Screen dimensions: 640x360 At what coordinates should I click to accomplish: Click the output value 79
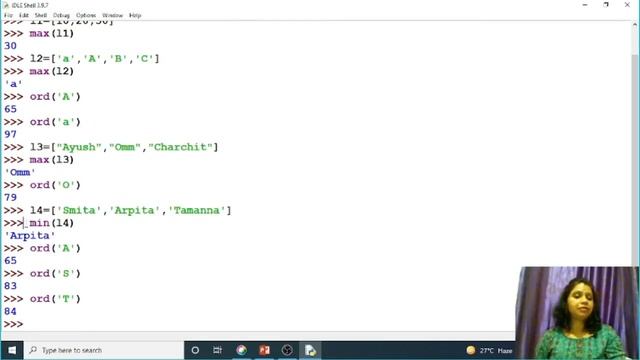pyautogui.click(x=10, y=198)
